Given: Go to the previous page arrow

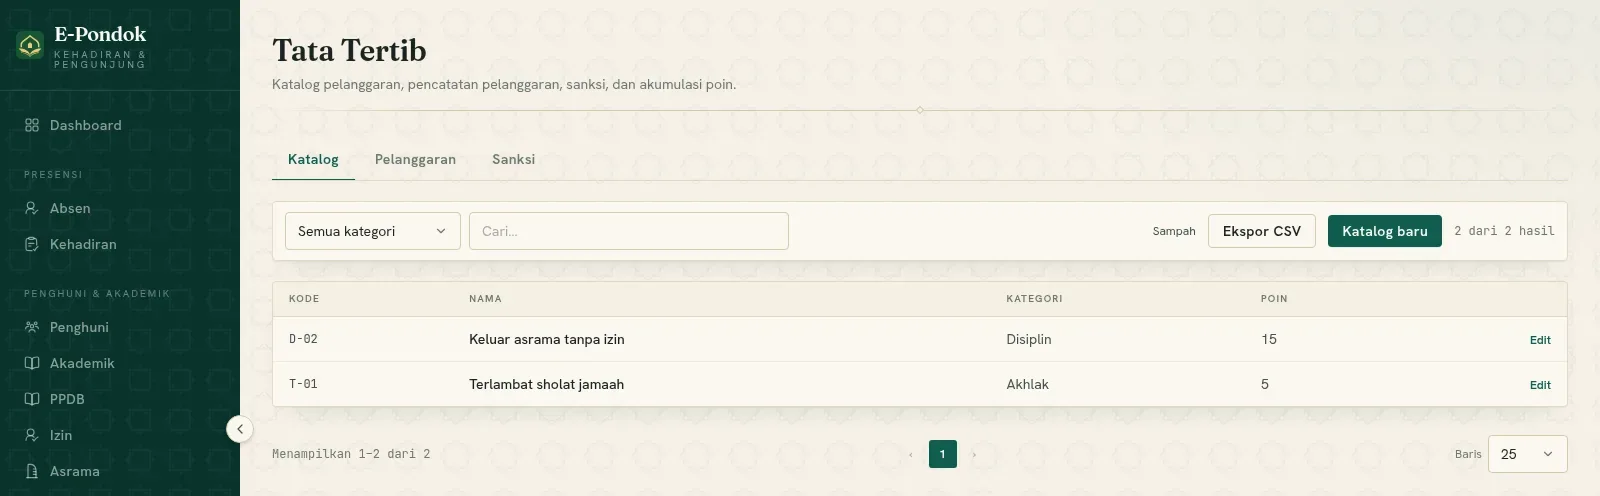Looking at the screenshot, I should [911, 454].
